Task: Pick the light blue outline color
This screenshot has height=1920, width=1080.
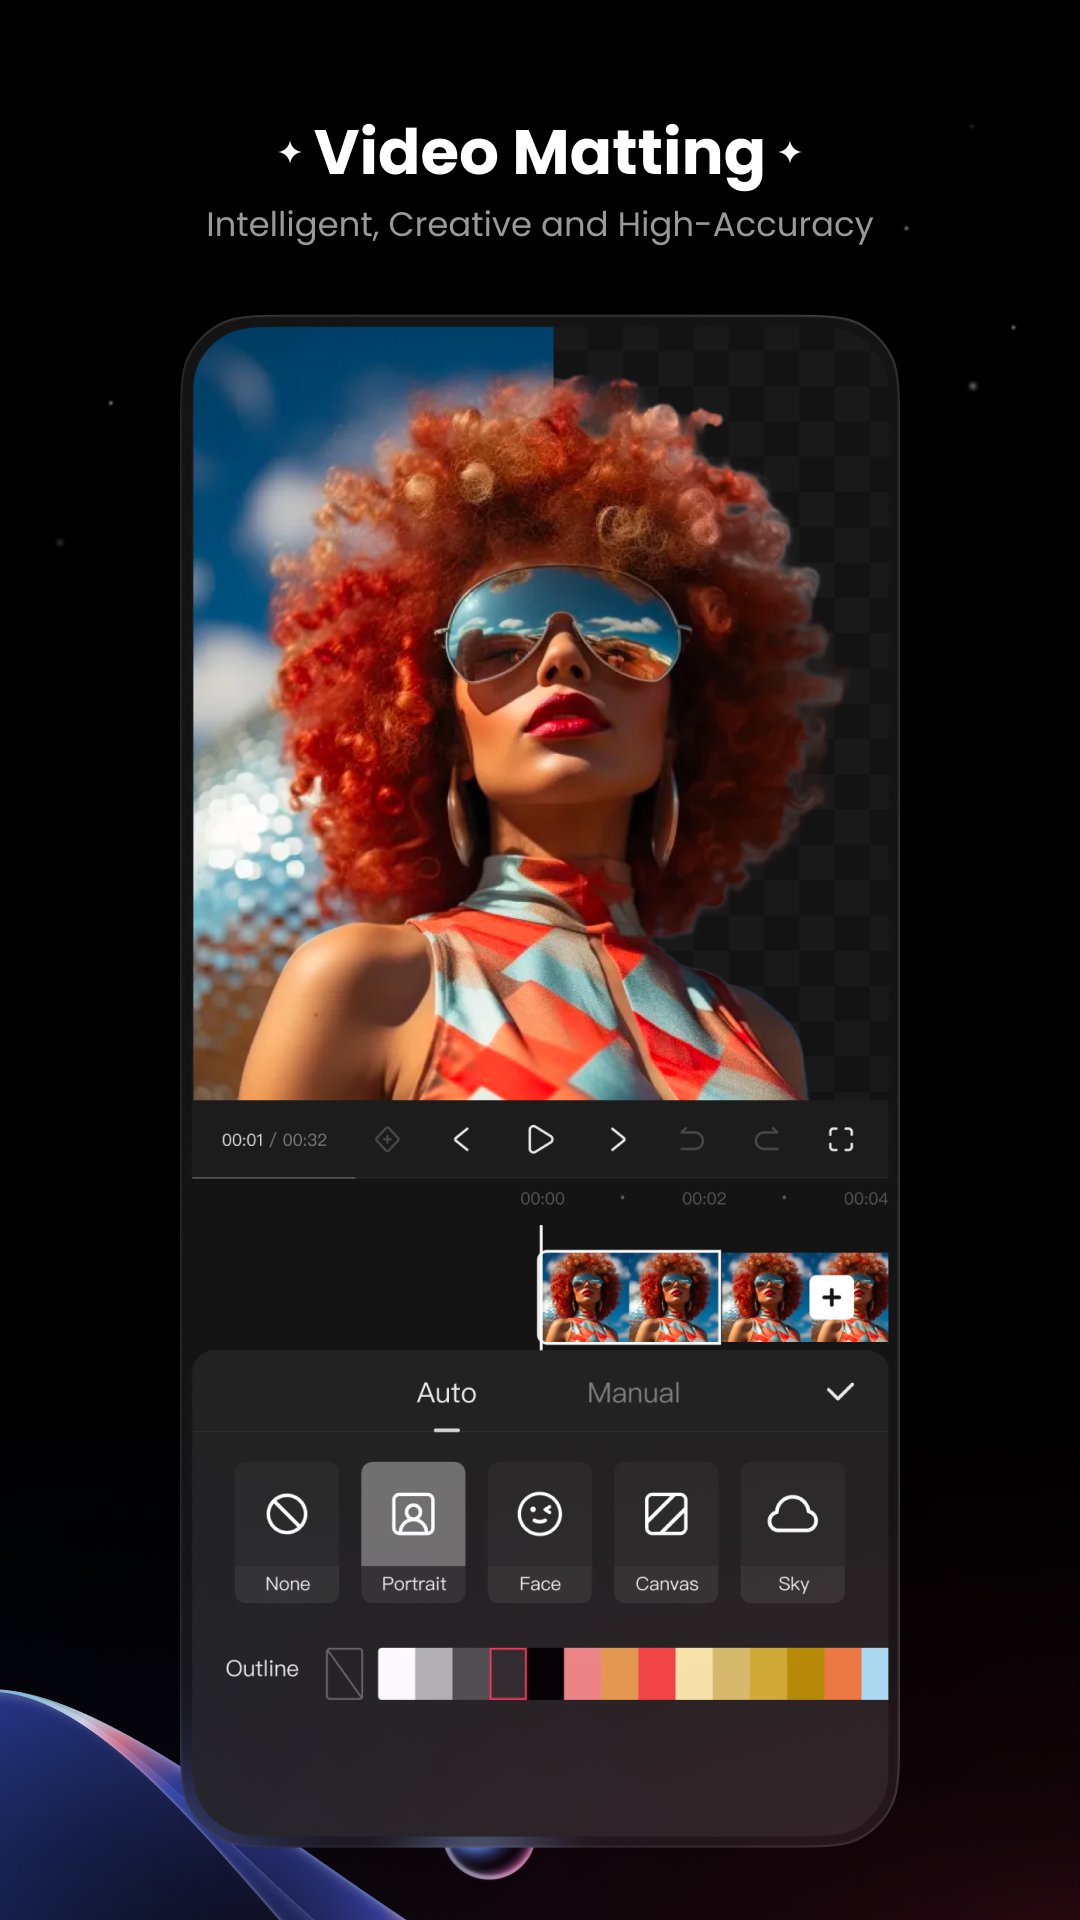Action: pos(874,1673)
